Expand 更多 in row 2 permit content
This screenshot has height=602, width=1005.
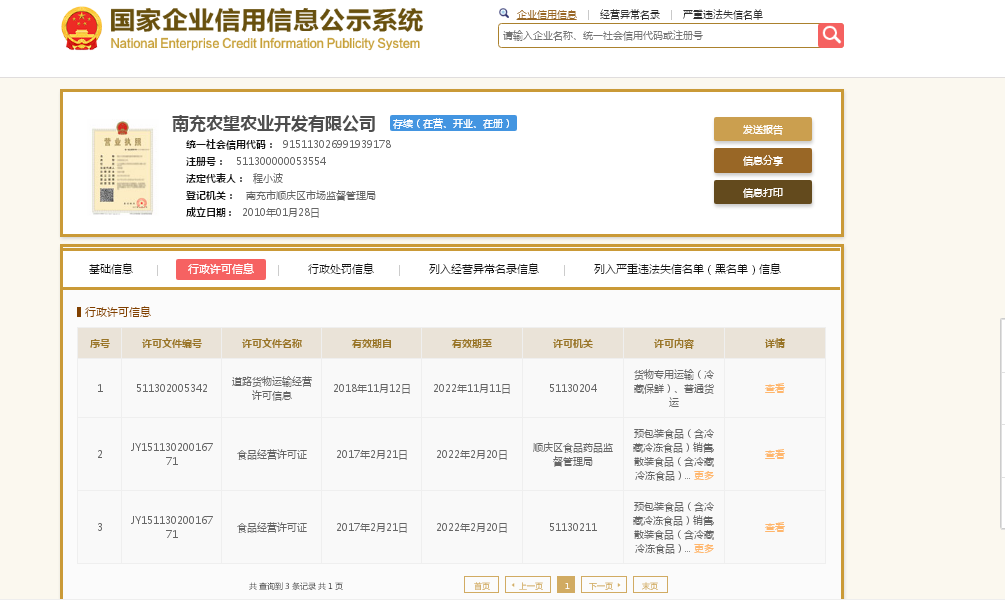coord(704,476)
